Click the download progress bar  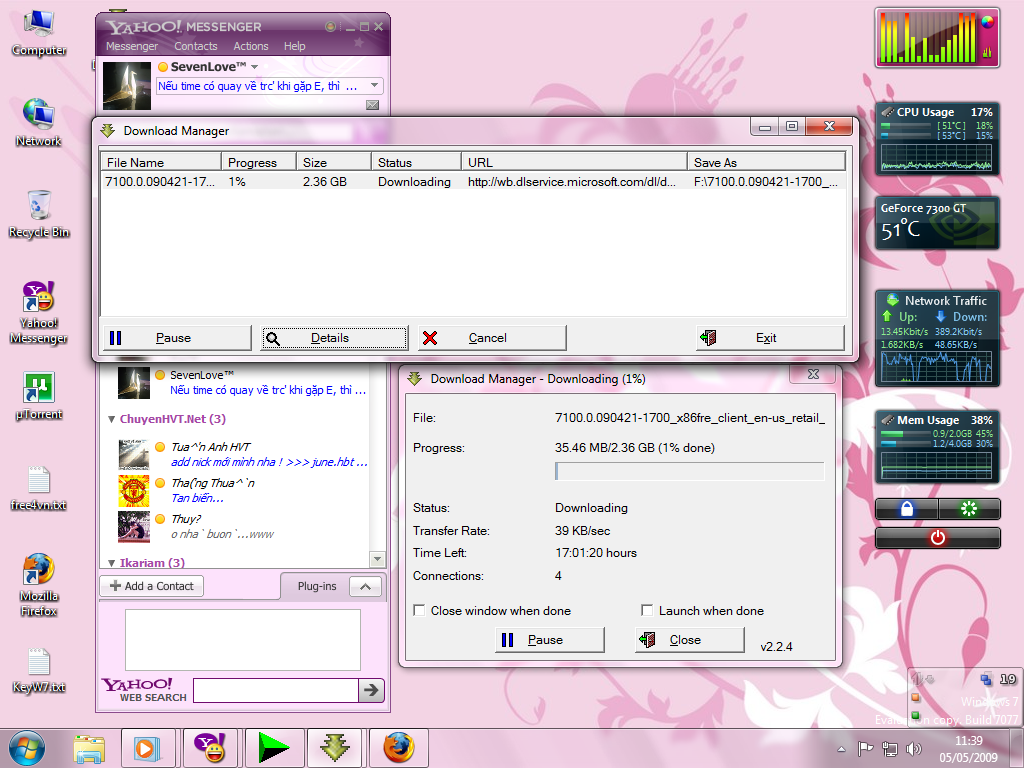689,471
